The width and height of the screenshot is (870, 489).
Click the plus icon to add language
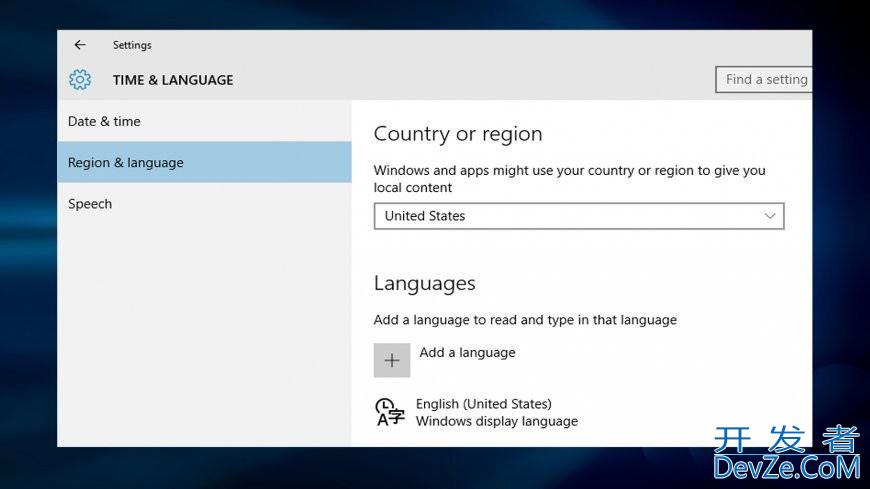point(392,360)
